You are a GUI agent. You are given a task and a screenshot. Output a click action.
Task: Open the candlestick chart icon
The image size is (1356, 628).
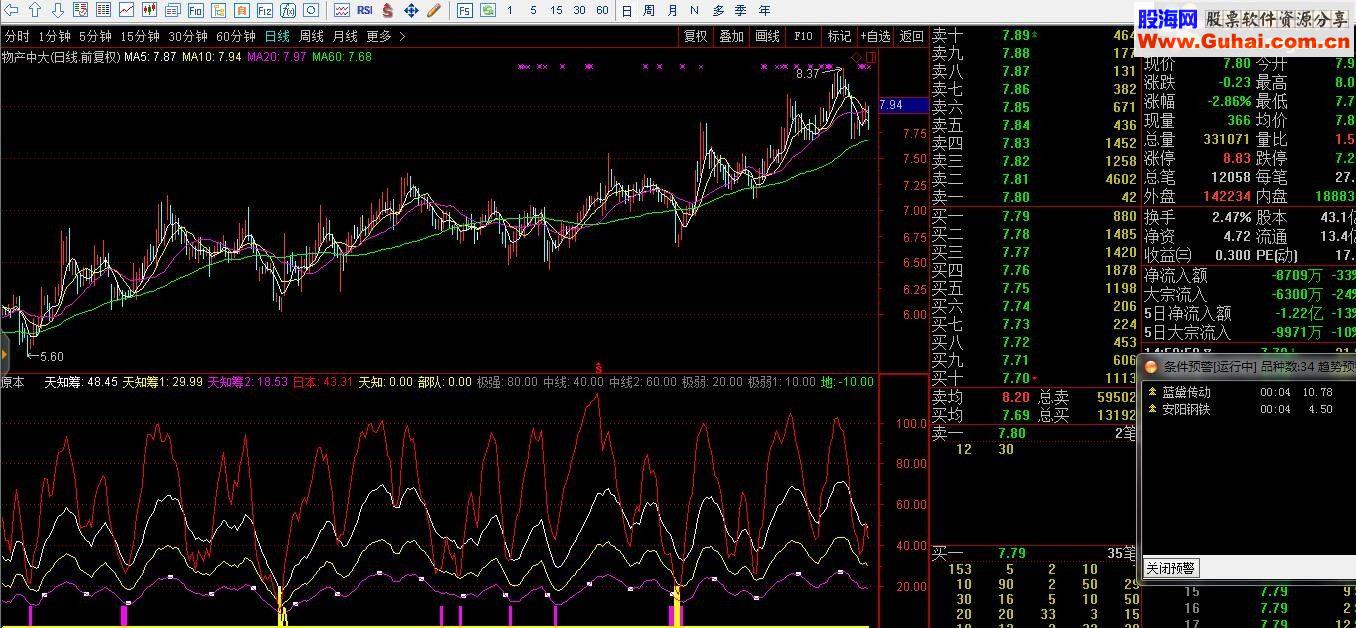coord(149,10)
